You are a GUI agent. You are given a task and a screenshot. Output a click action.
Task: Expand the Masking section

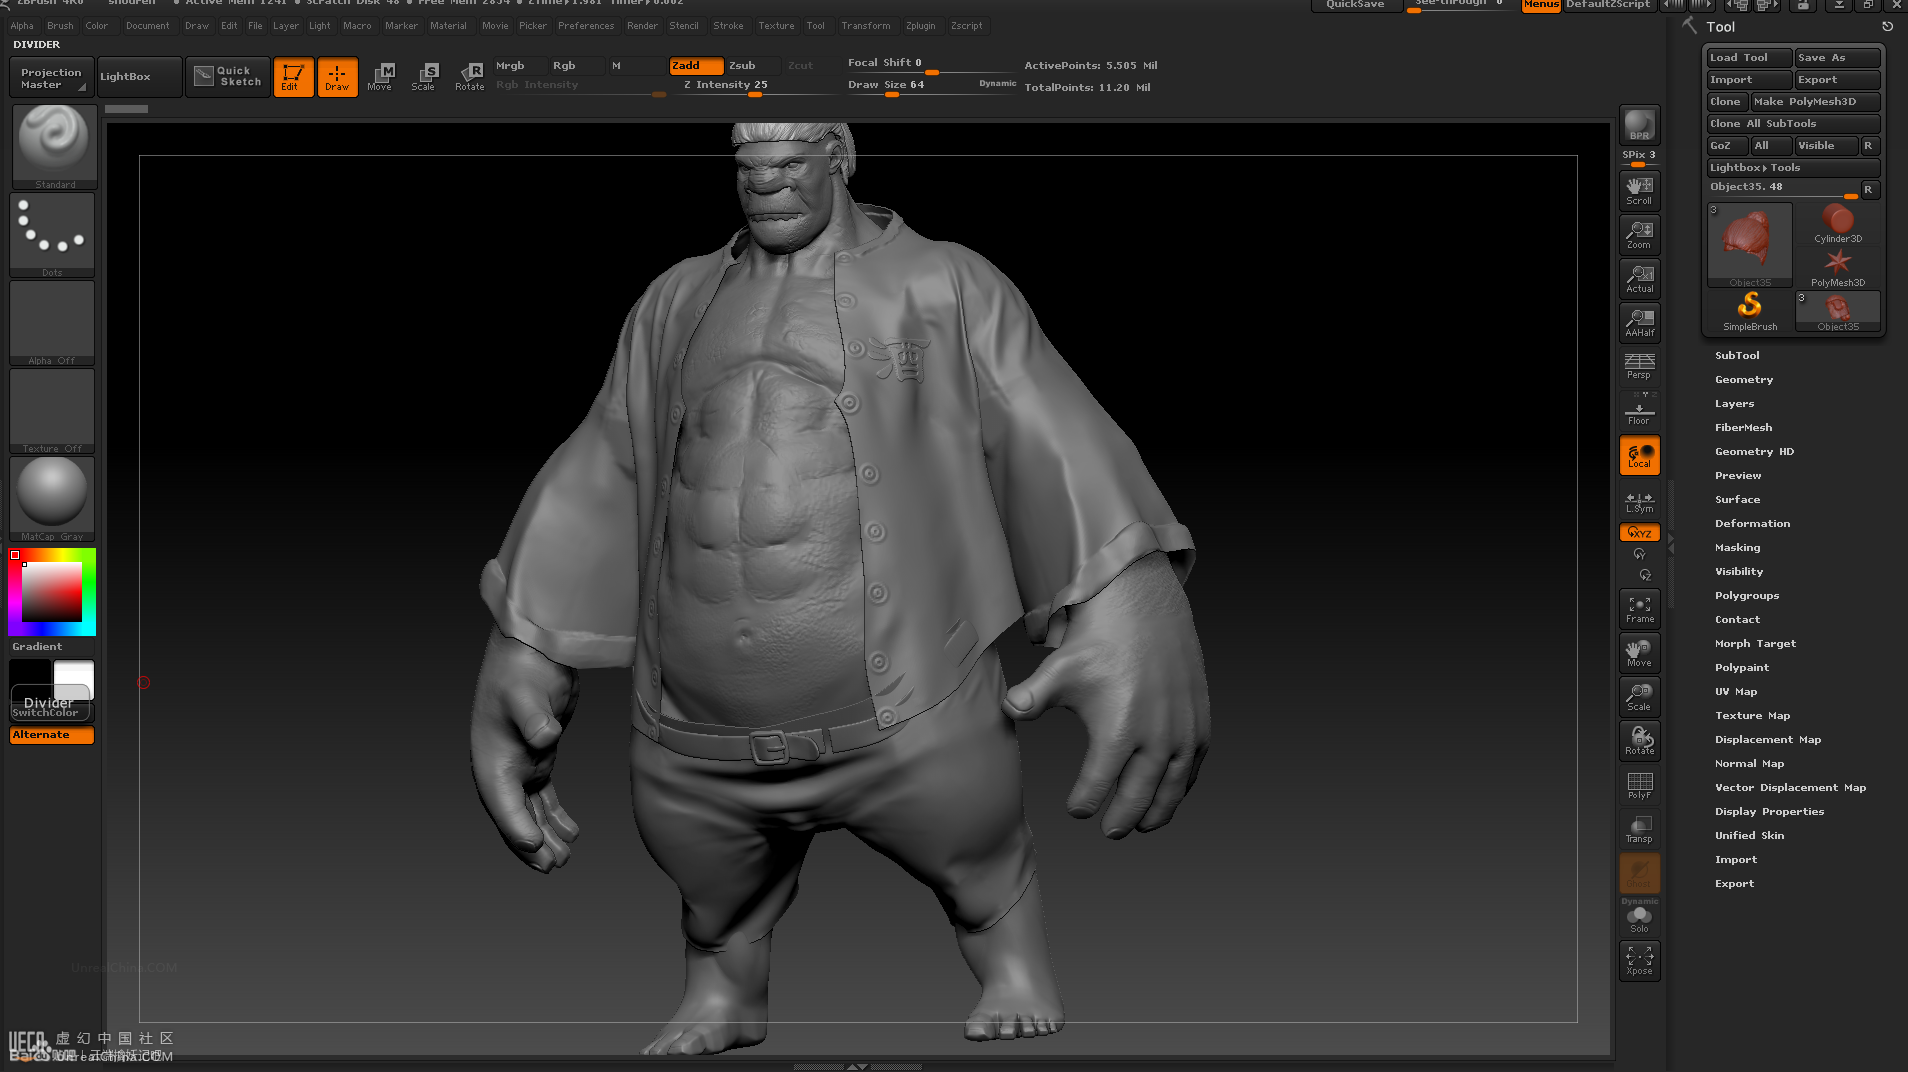click(x=1737, y=547)
